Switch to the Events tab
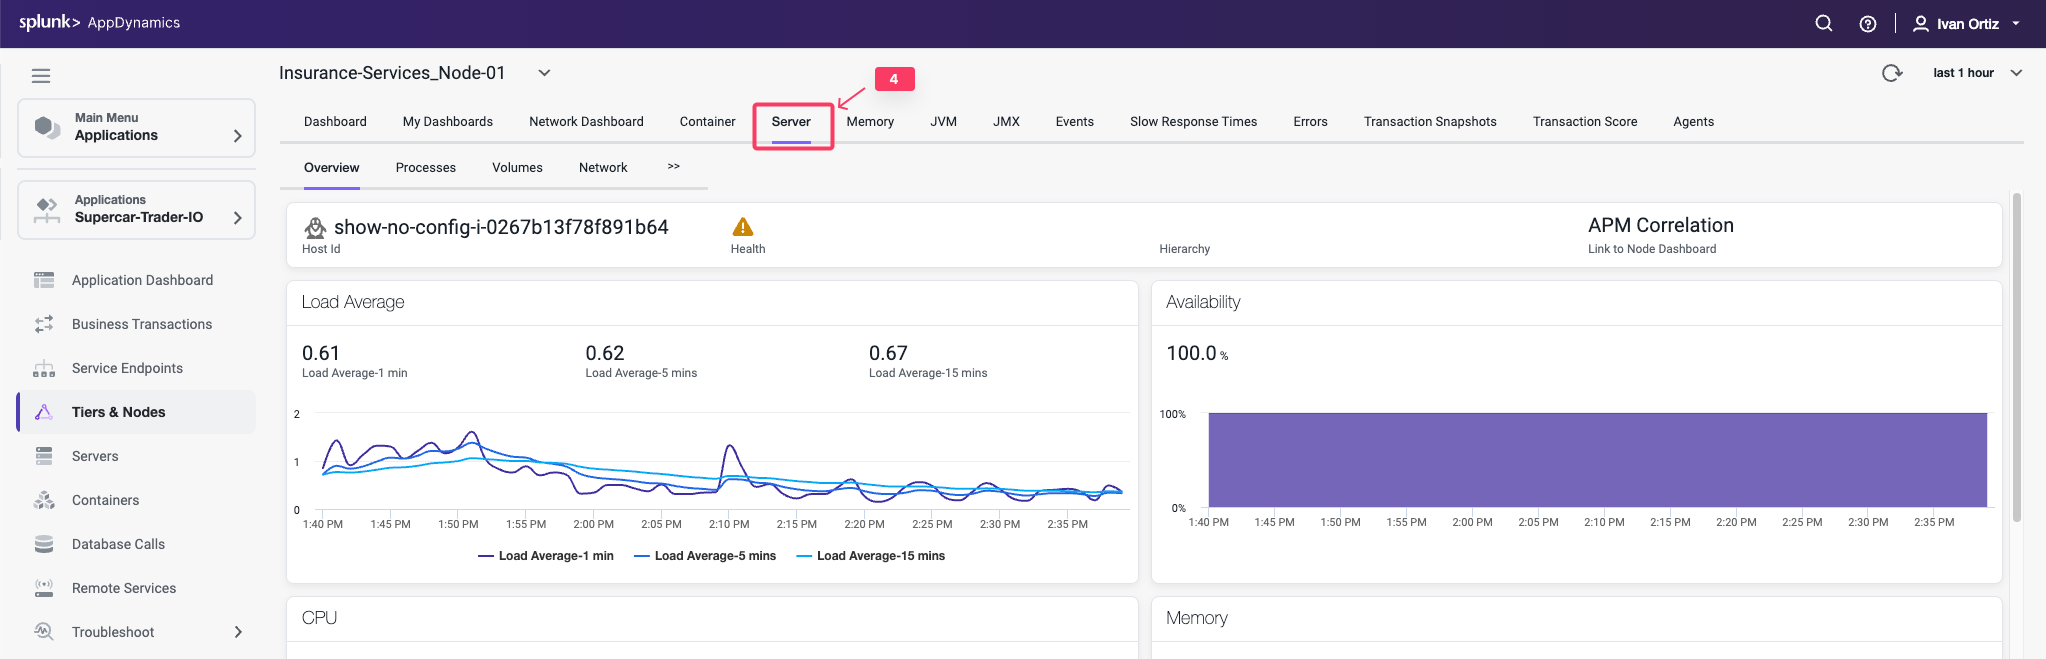The height and width of the screenshot is (659, 2046). pyautogui.click(x=1074, y=122)
